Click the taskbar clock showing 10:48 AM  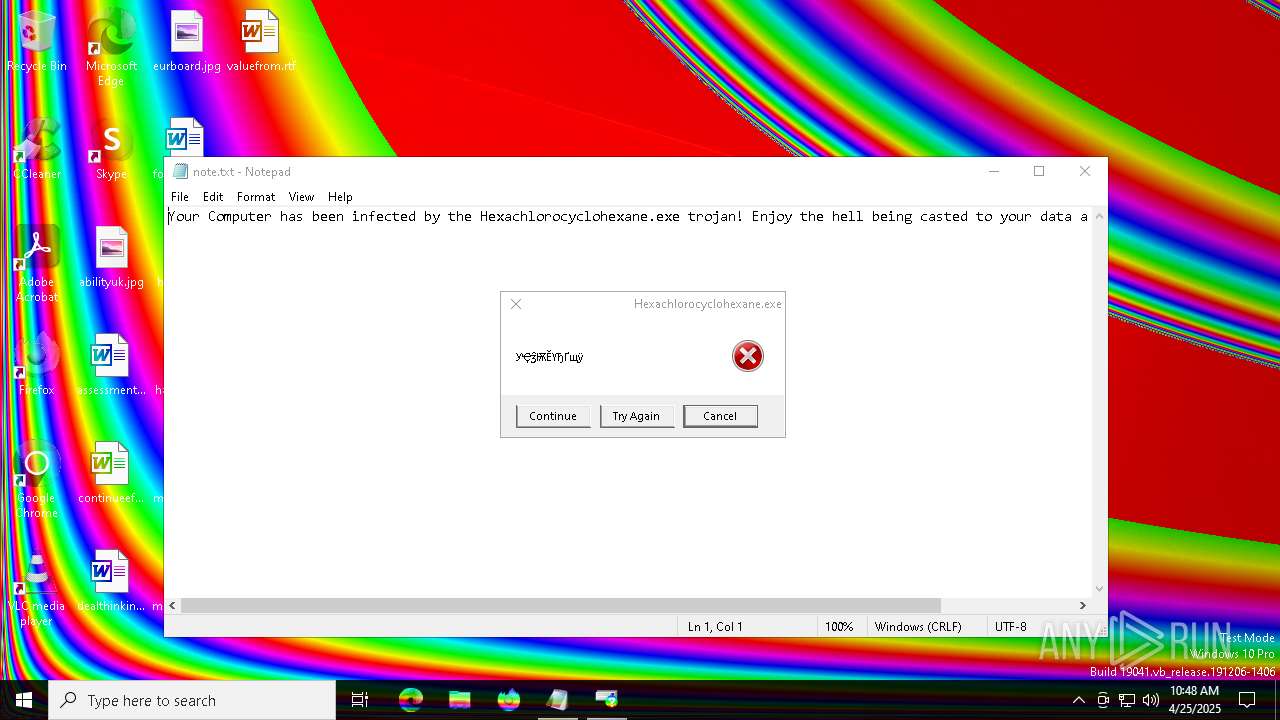[x=1194, y=700]
